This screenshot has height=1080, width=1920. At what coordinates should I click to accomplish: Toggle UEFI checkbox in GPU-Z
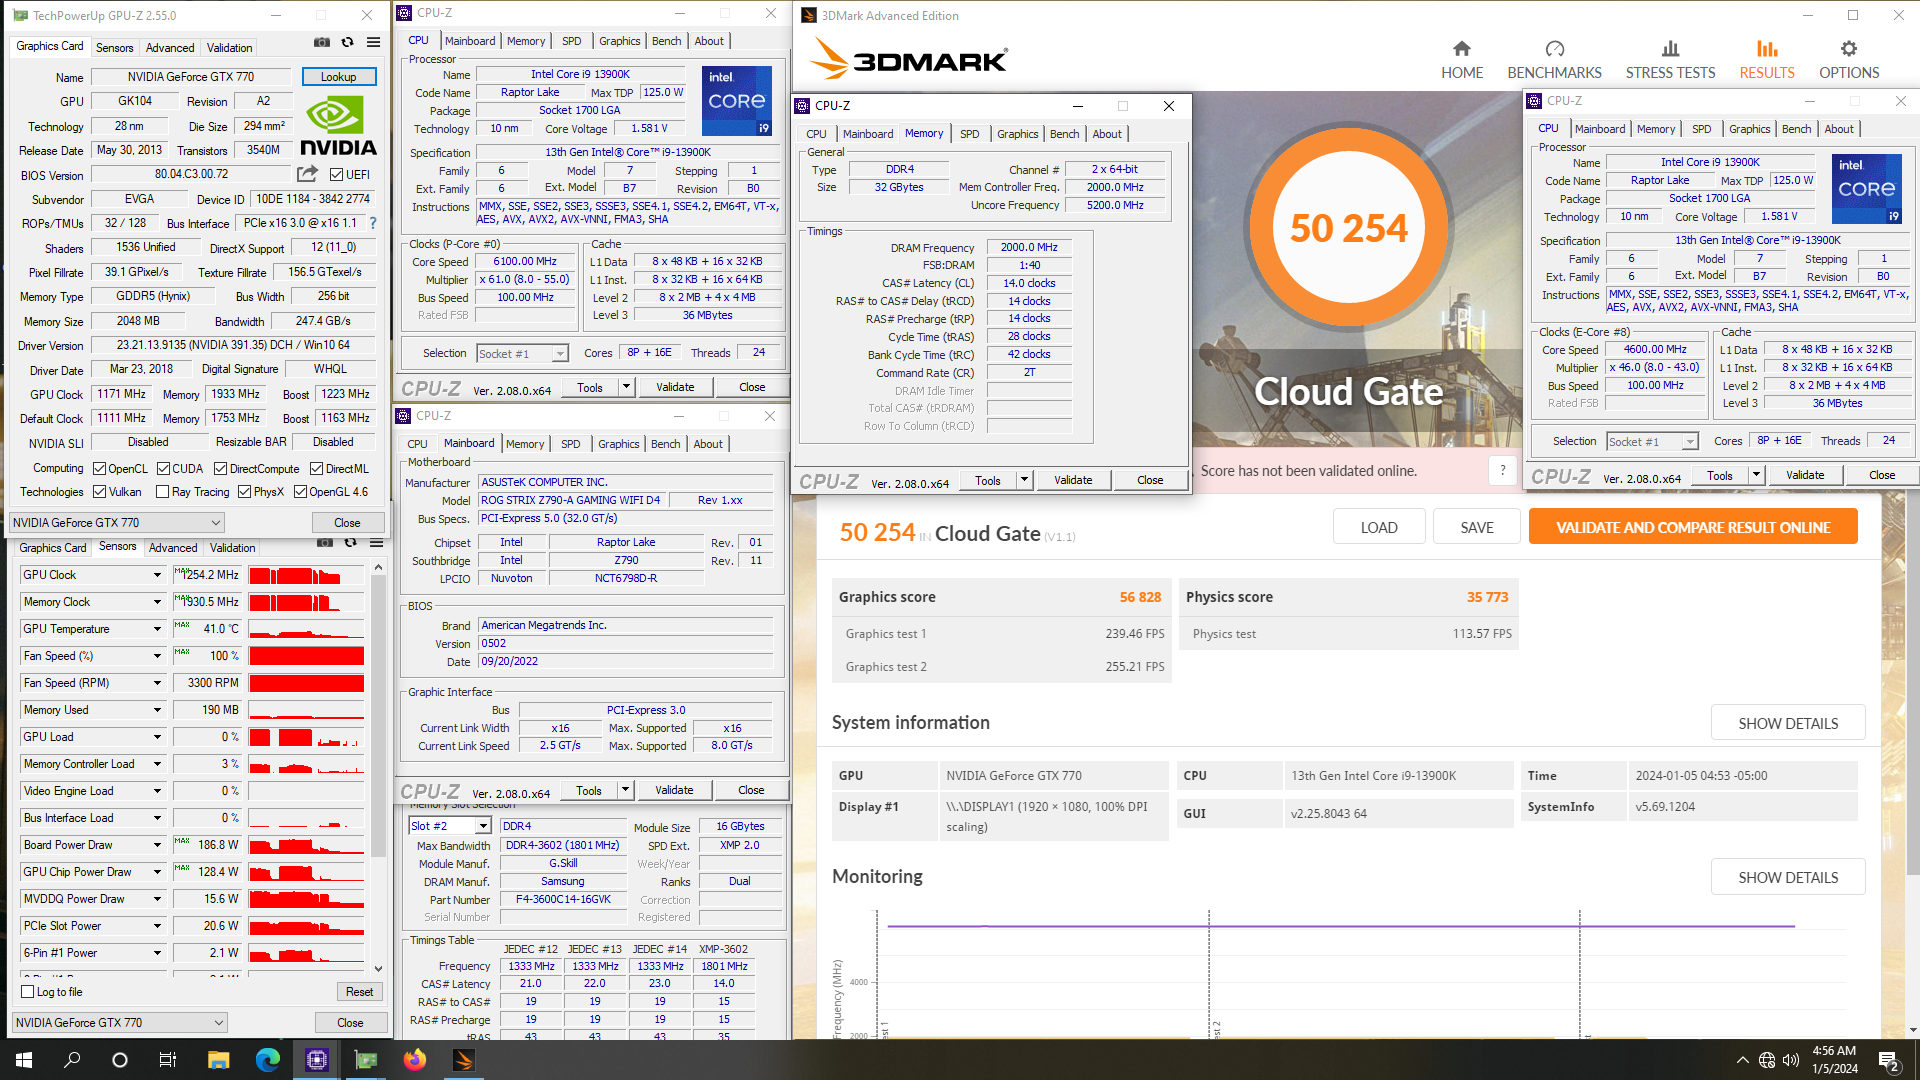(336, 175)
